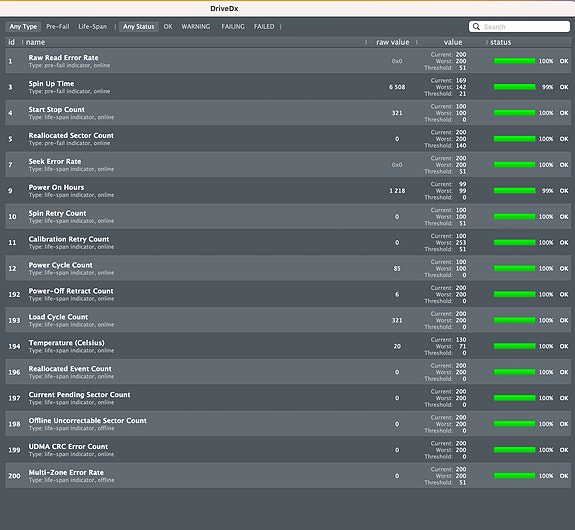This screenshot has height=530, width=575.
Task: Select the UDMA CRC Error Count row
Action: (288, 450)
